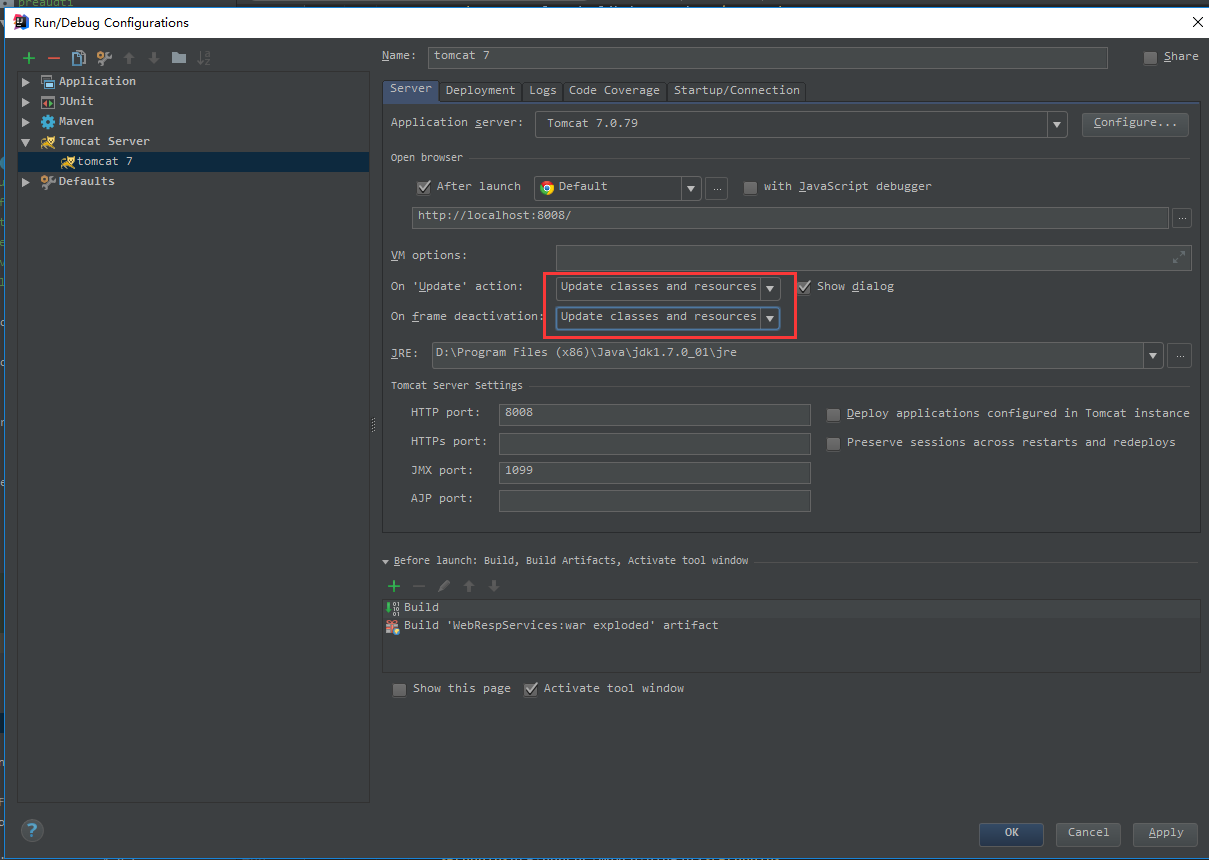Viewport: 1209px width, 860px height.
Task: Move before launch task down
Action: [494, 586]
